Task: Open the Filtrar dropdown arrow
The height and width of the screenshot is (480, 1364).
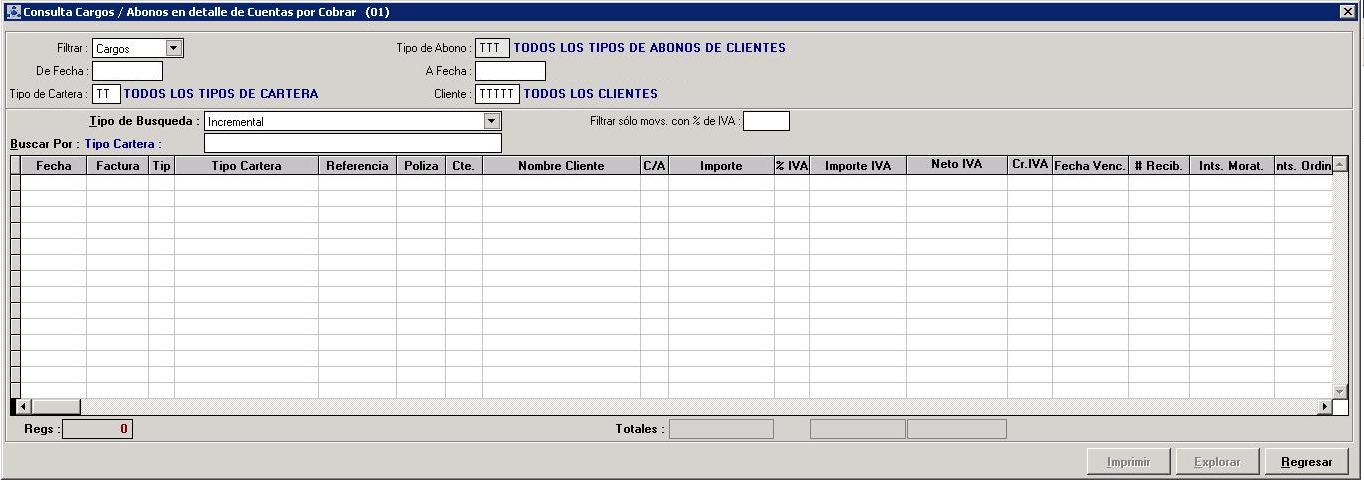Action: 174,48
